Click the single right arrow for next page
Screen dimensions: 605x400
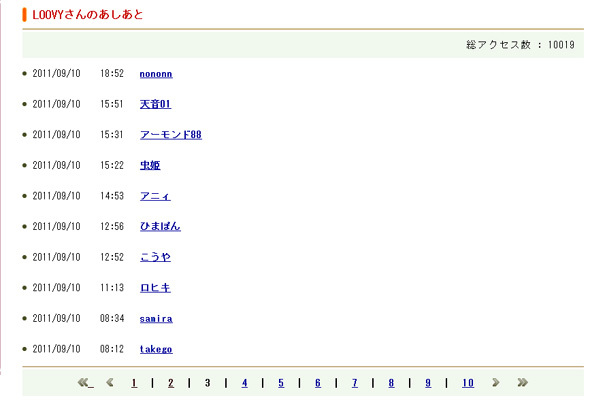pyautogui.click(x=495, y=383)
